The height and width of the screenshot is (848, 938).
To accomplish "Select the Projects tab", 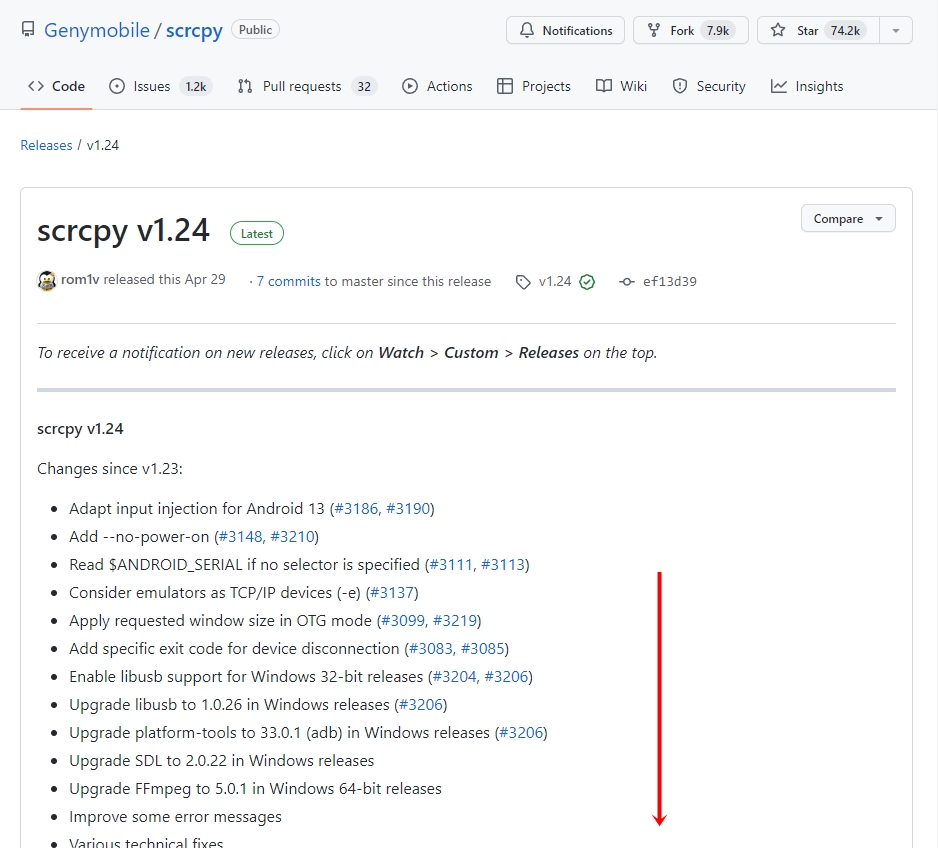I will click(533, 86).
